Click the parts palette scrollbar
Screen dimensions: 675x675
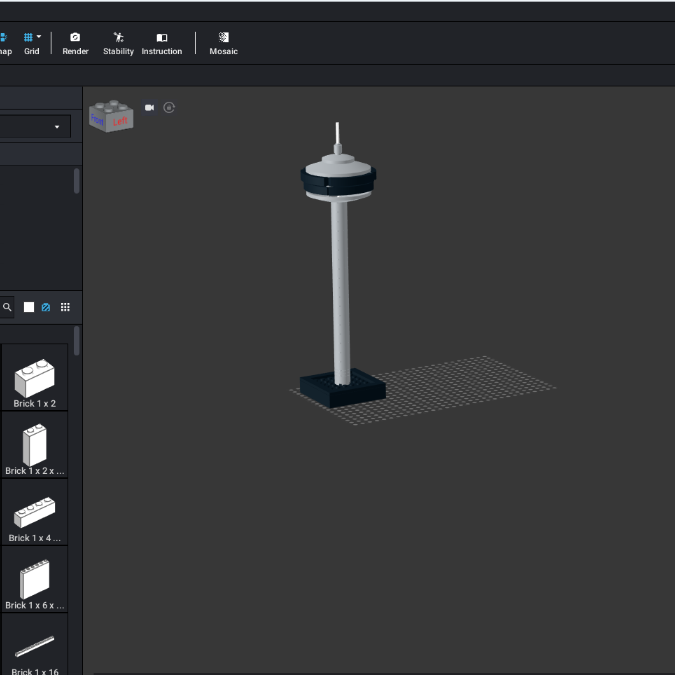click(77, 341)
